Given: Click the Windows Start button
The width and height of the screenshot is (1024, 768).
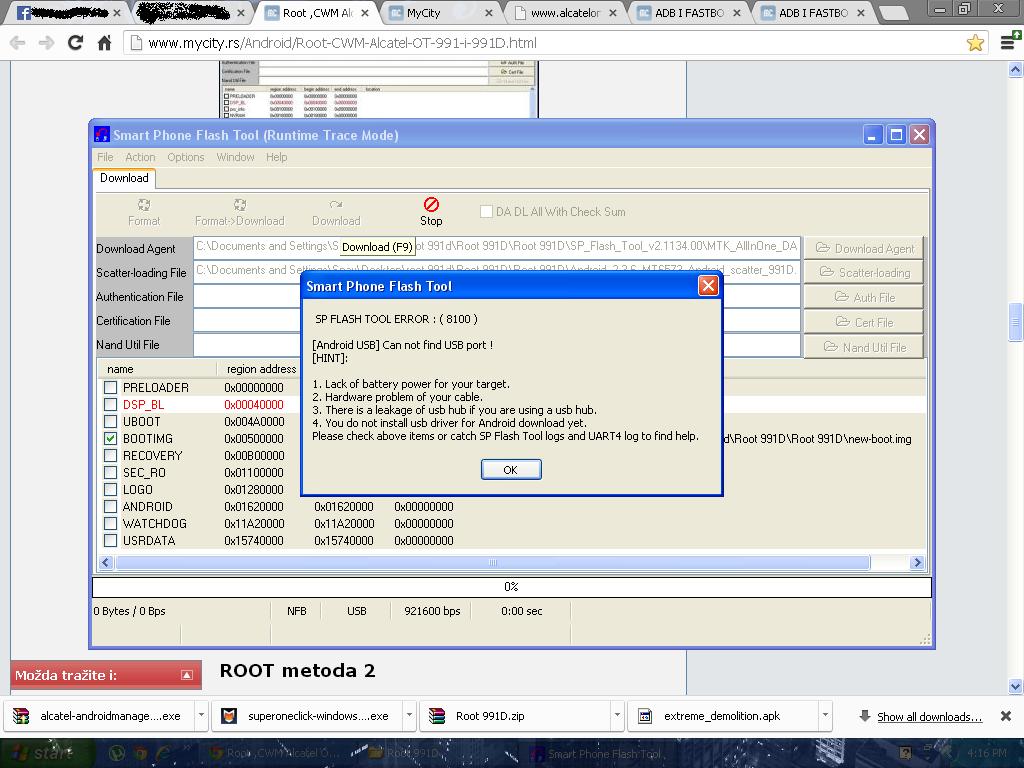Looking at the screenshot, I should click(43, 753).
